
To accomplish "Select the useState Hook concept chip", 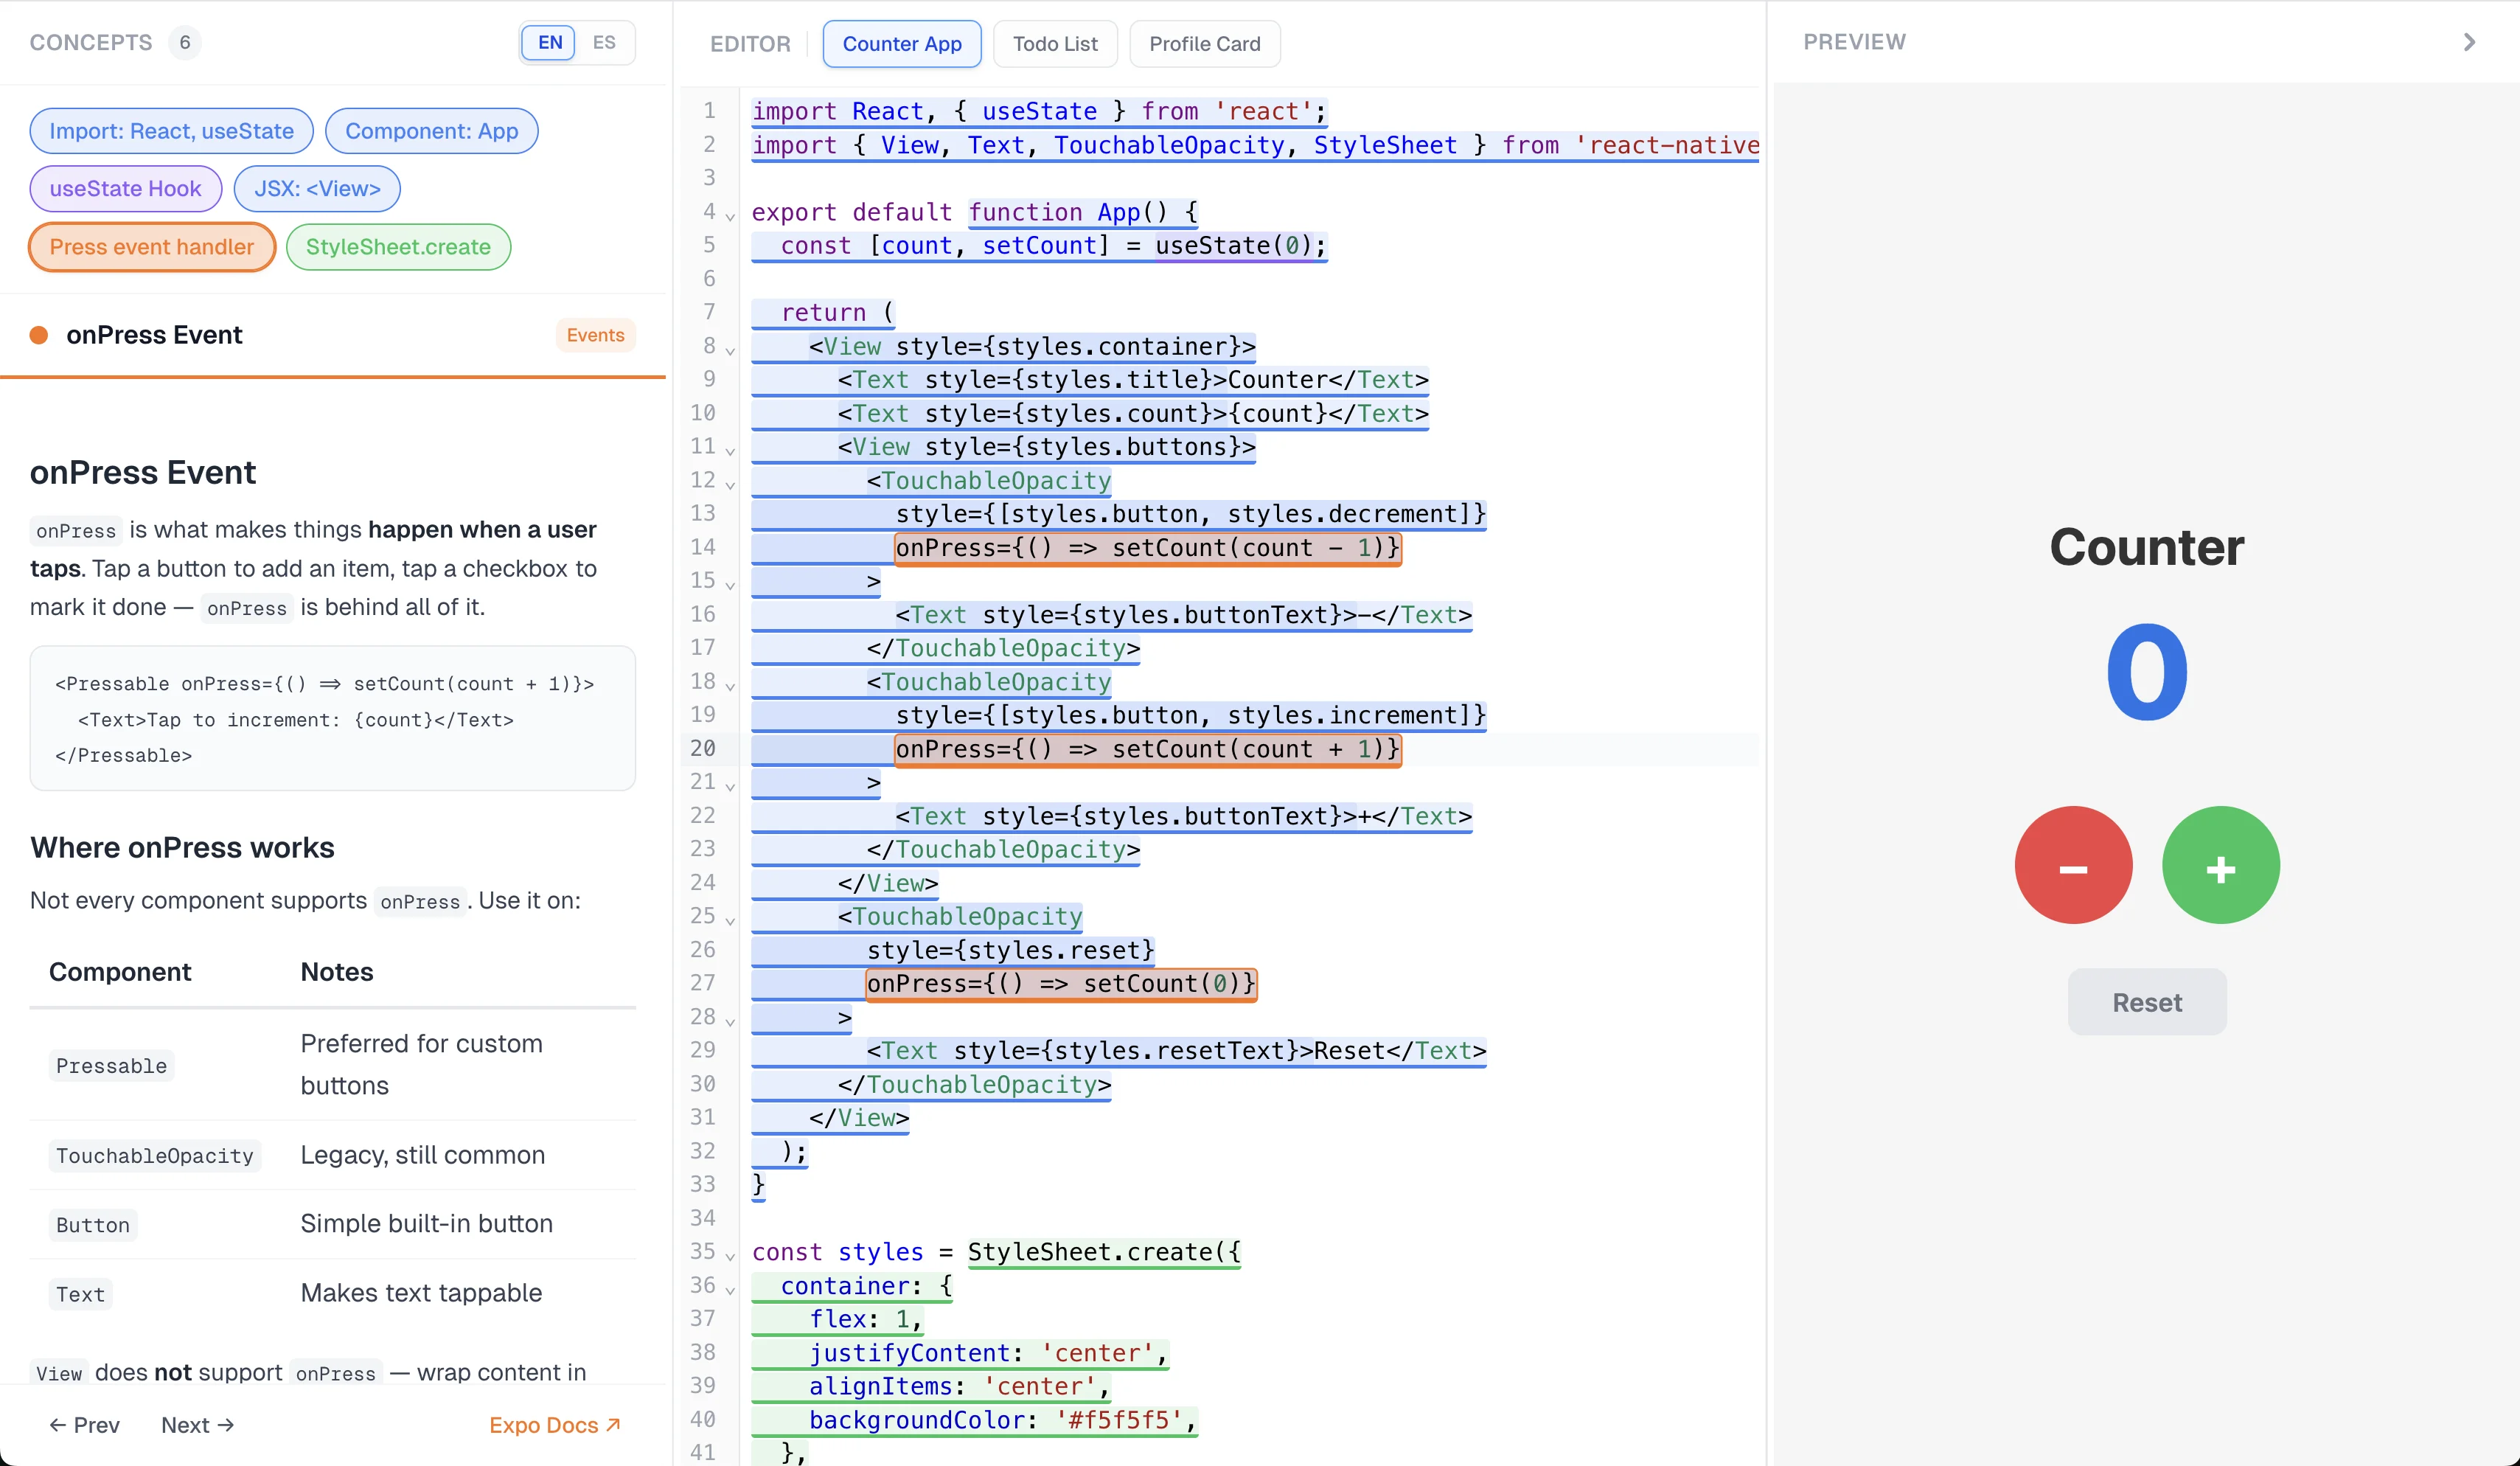I will (125, 188).
